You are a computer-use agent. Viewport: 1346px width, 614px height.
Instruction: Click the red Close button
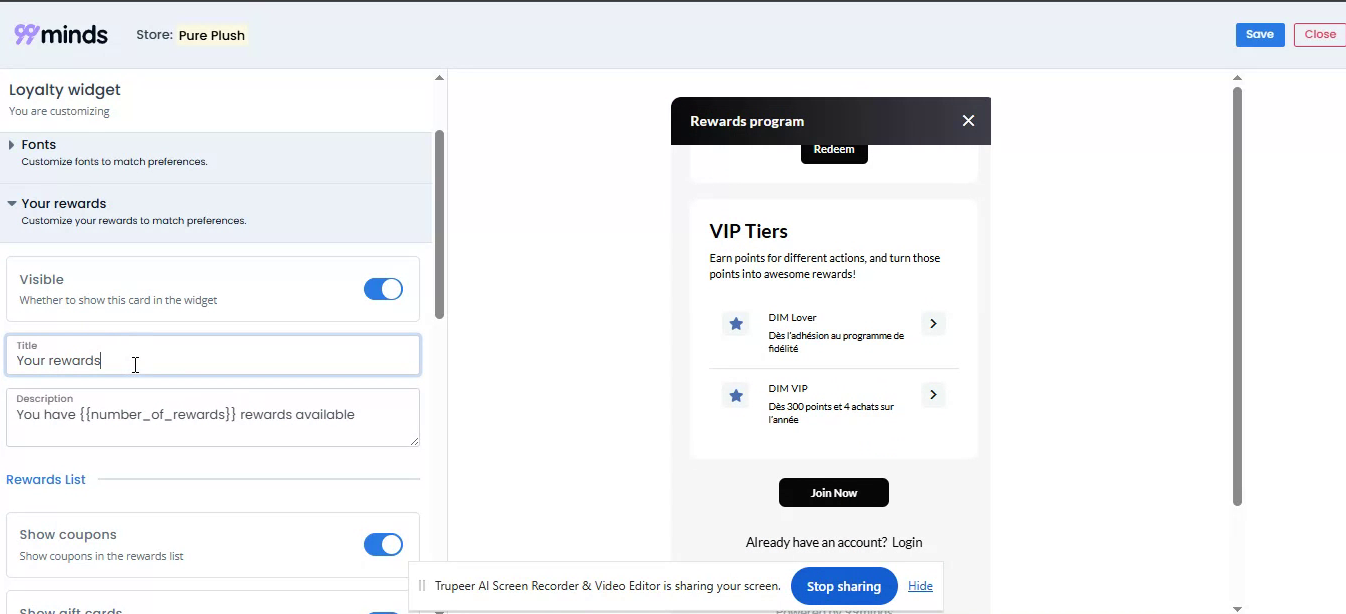click(1320, 35)
